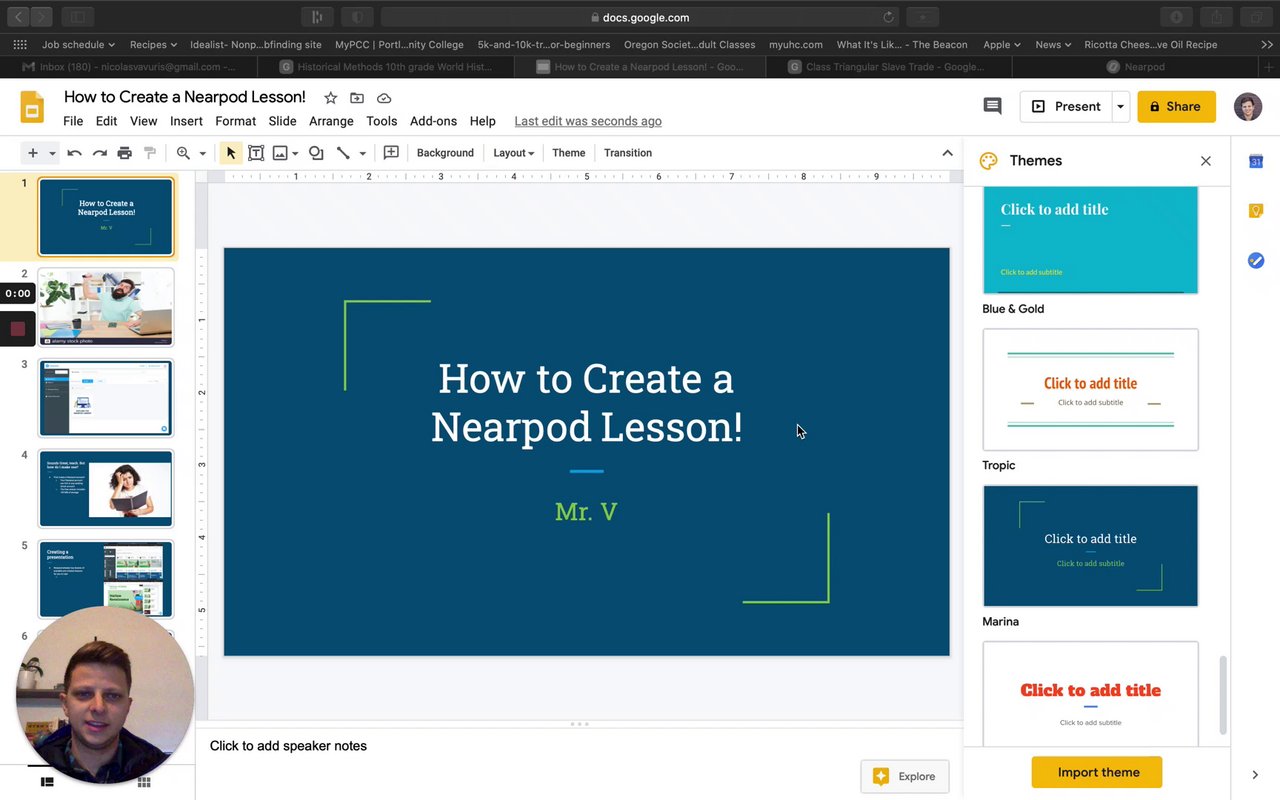1280x800 pixels.
Task: Add a new slide with plus button
Action: tap(33, 153)
